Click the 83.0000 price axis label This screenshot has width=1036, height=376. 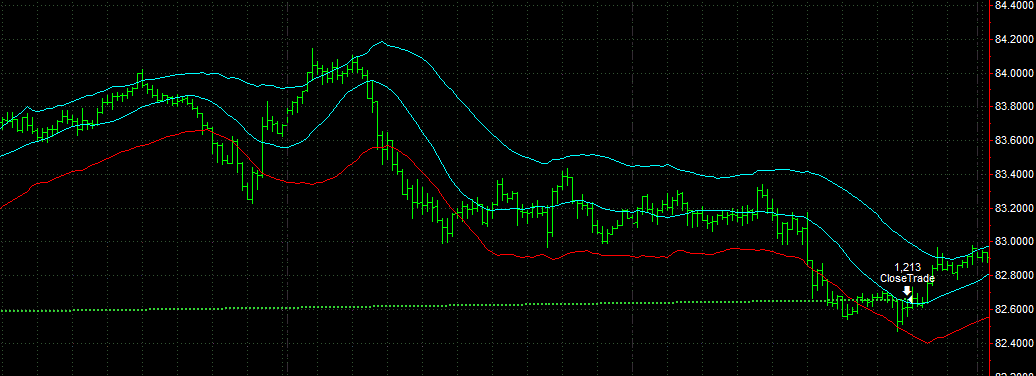point(1014,242)
